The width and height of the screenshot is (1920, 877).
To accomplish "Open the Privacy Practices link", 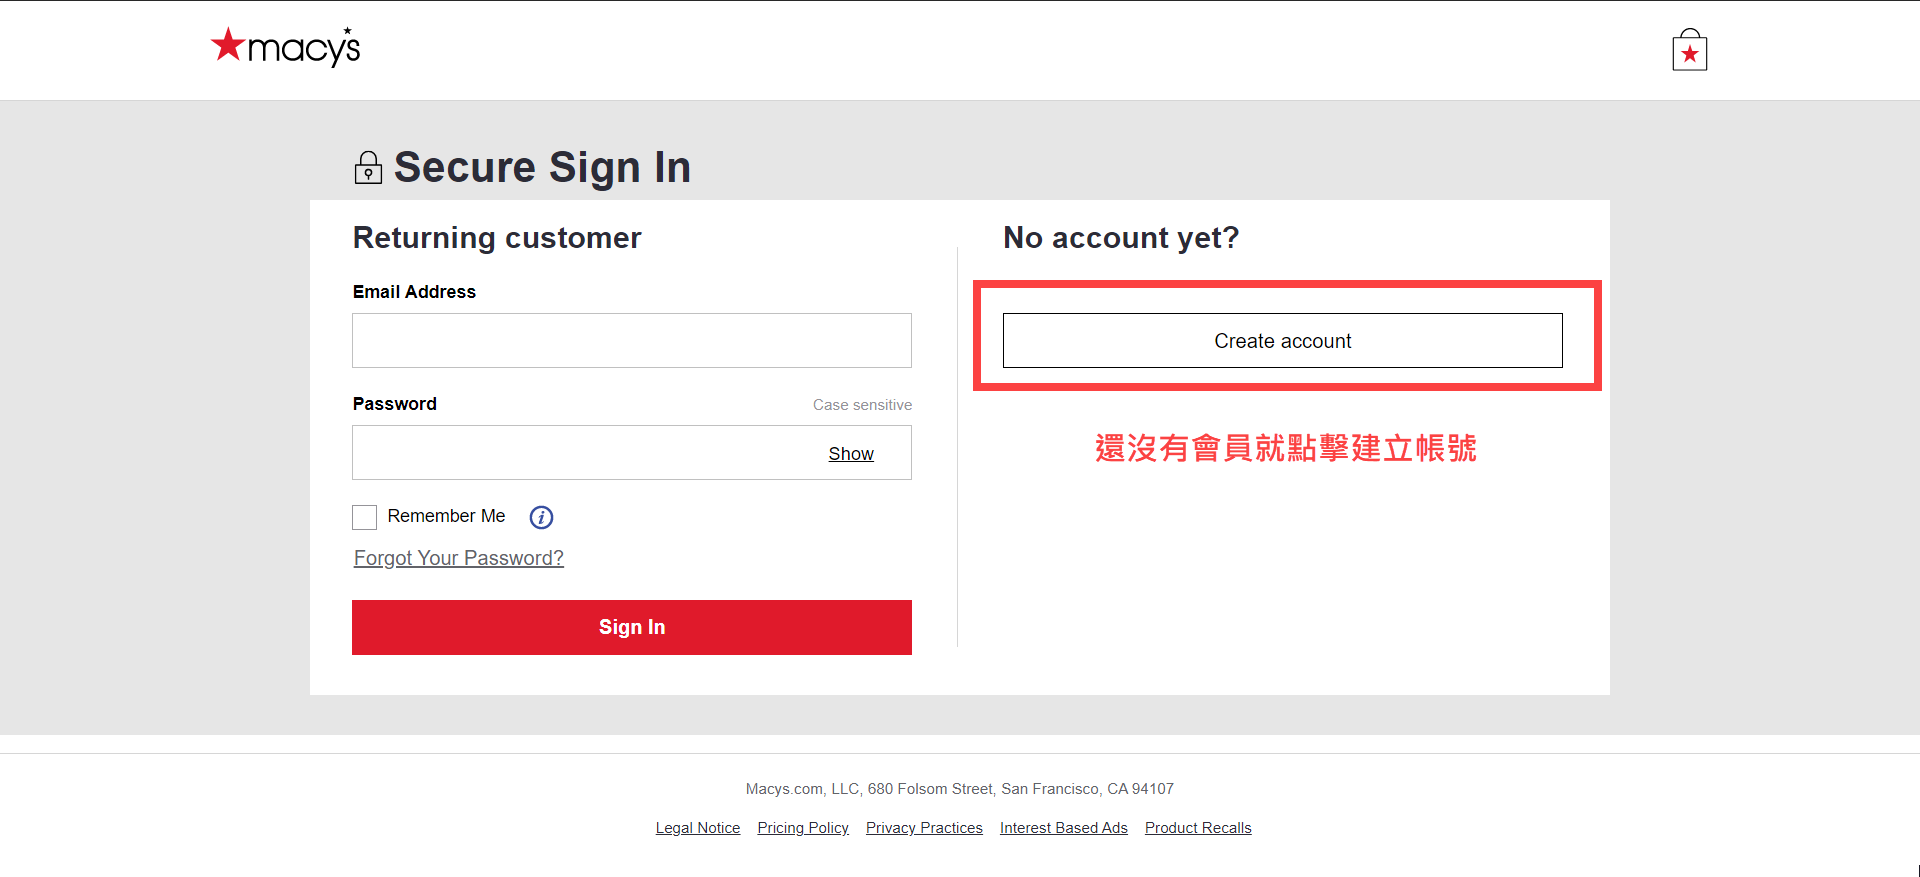I will click(x=924, y=828).
